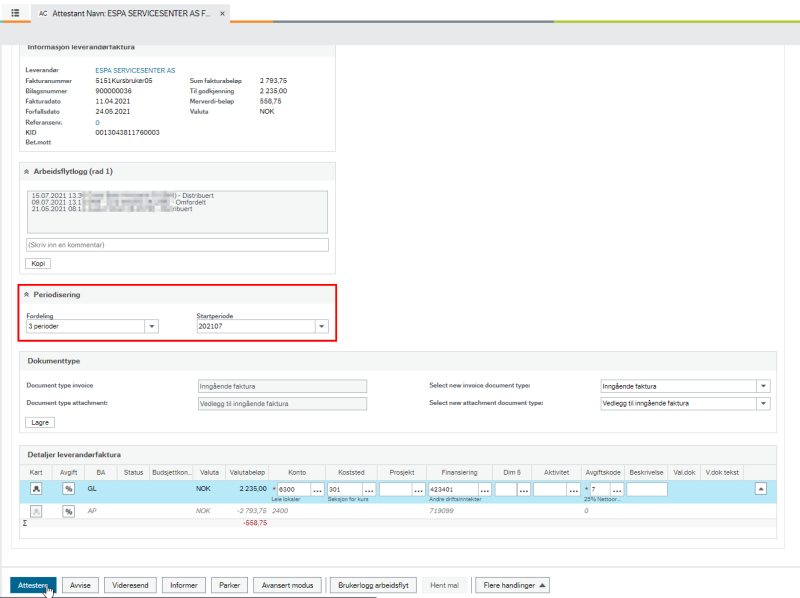Close the Attestant ESPA SERVICESENTER tab
Image resolution: width=800 pixels, height=598 pixels.
pos(222,14)
